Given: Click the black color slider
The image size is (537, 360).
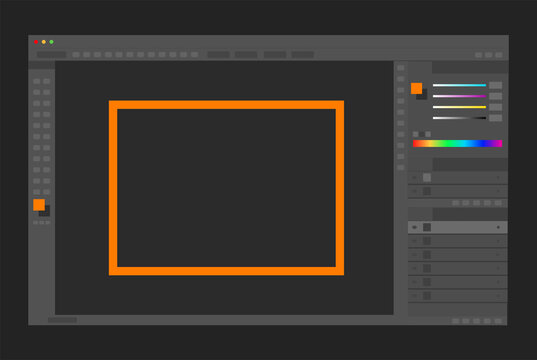Looking at the screenshot, I should (x=459, y=118).
